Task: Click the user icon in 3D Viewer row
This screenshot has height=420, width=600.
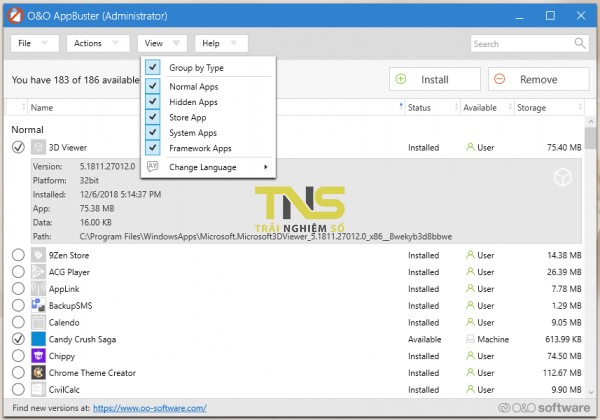Action: (x=470, y=147)
